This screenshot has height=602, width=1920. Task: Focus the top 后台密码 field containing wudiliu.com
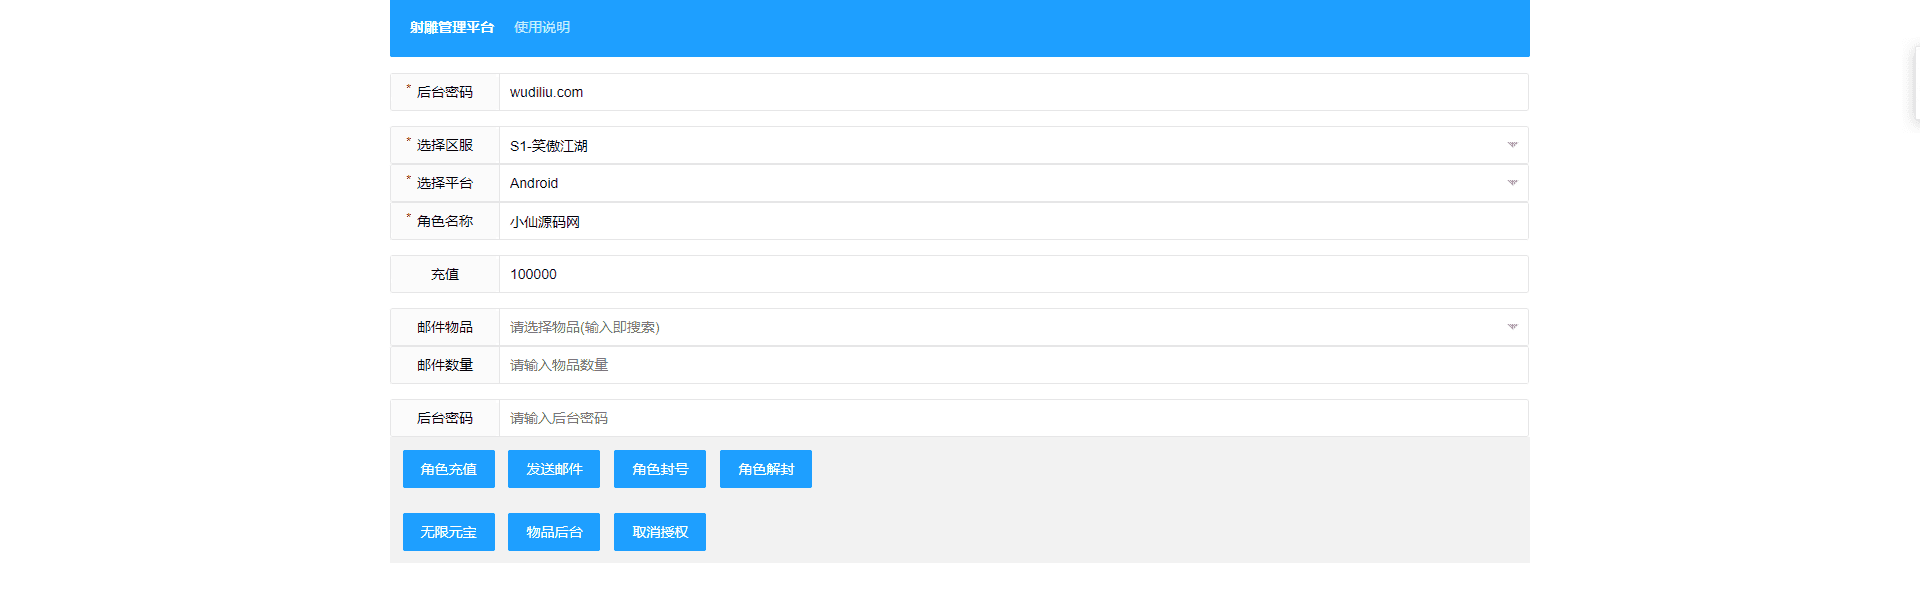pos(1014,92)
